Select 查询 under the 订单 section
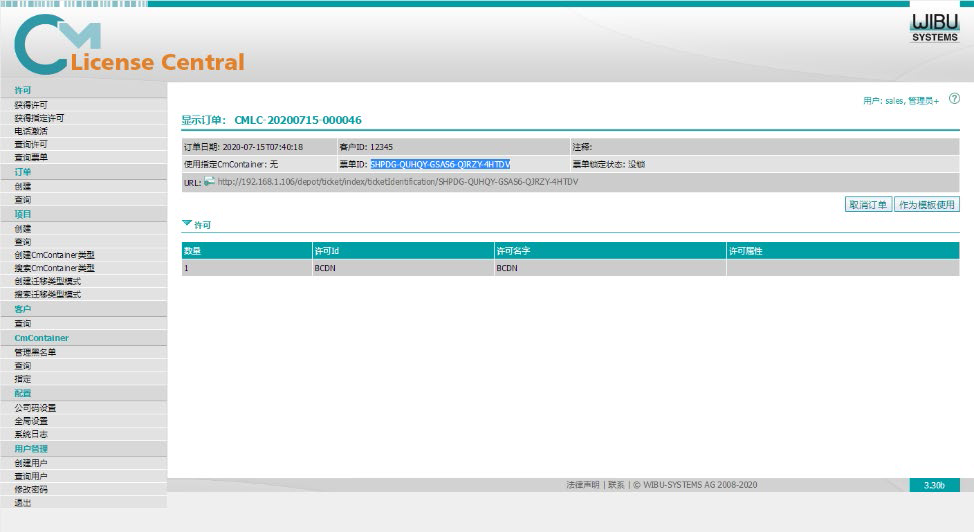974x532 pixels. (x=23, y=200)
